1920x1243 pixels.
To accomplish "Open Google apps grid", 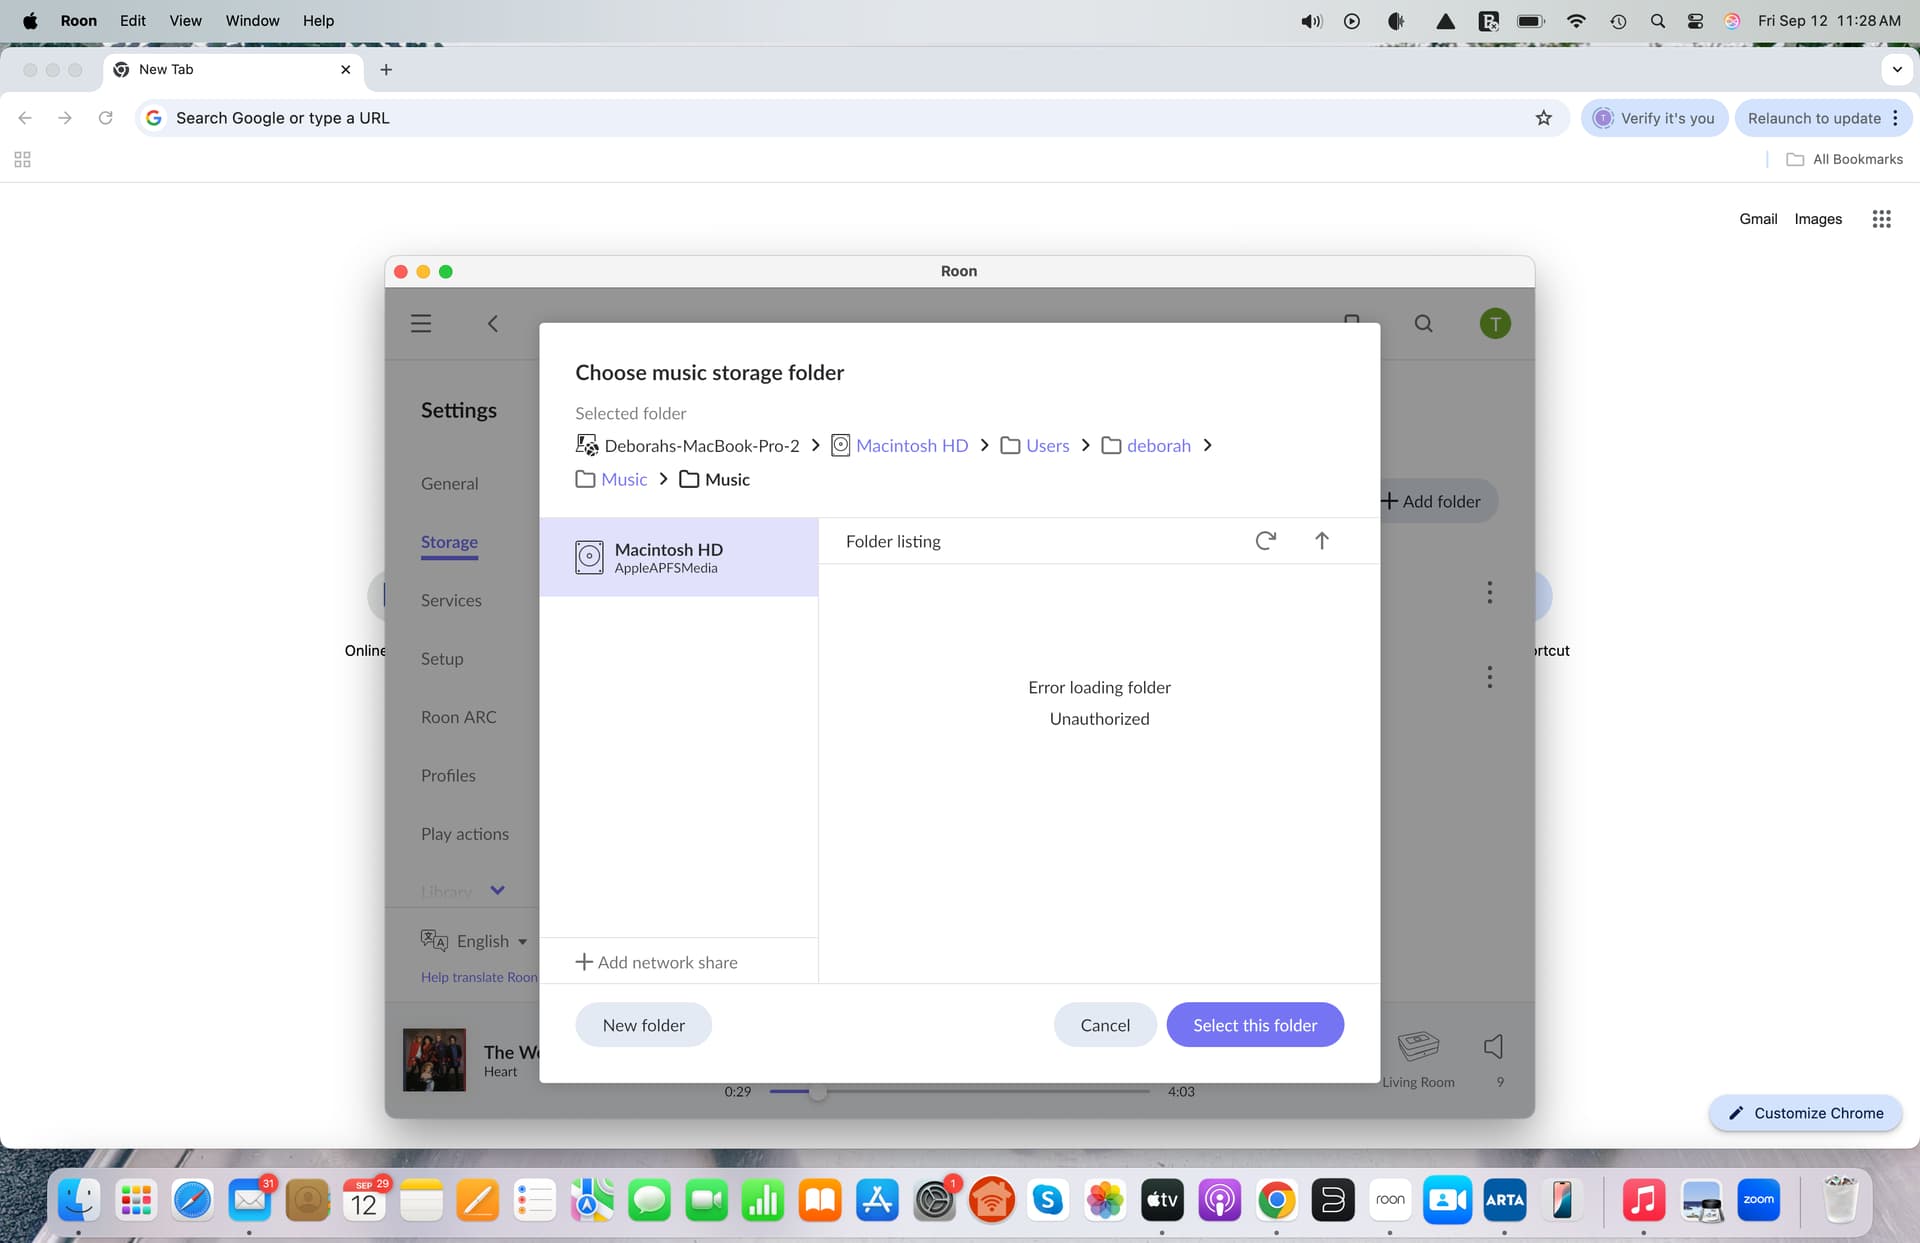I will point(1881,219).
